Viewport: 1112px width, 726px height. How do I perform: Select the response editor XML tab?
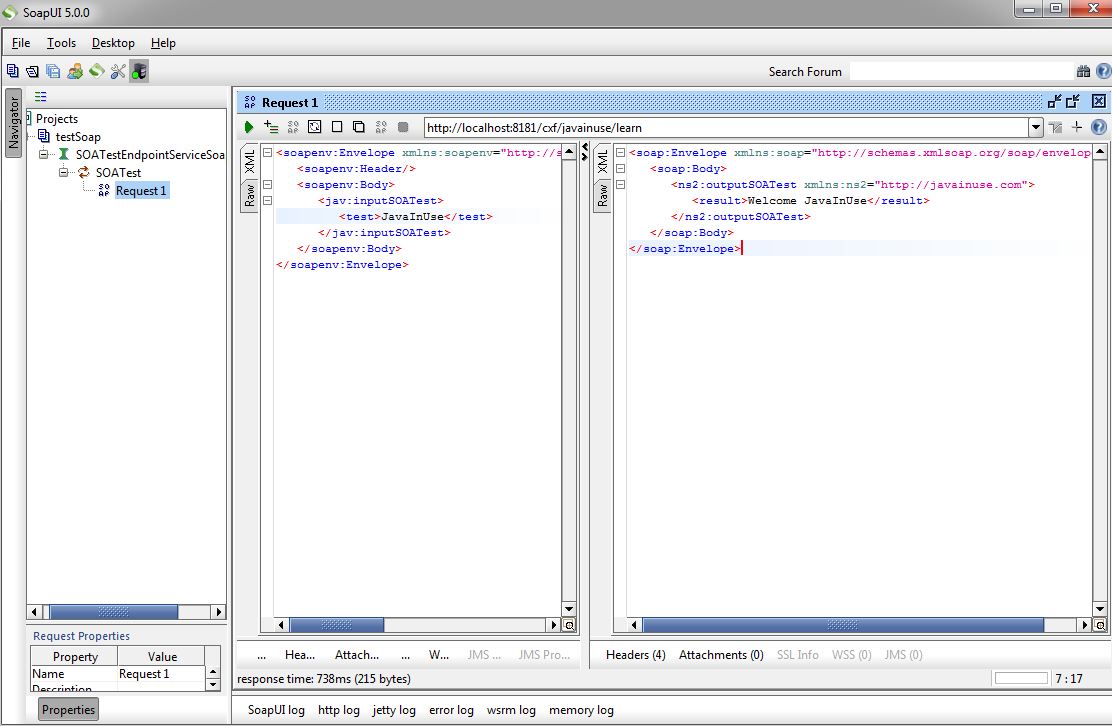602,161
